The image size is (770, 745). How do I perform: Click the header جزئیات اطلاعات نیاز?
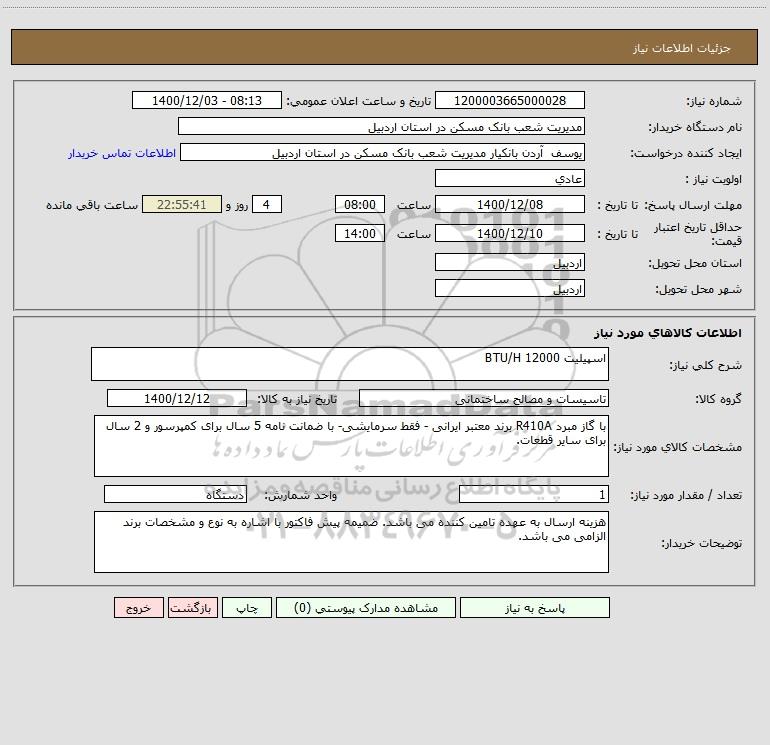[682, 48]
